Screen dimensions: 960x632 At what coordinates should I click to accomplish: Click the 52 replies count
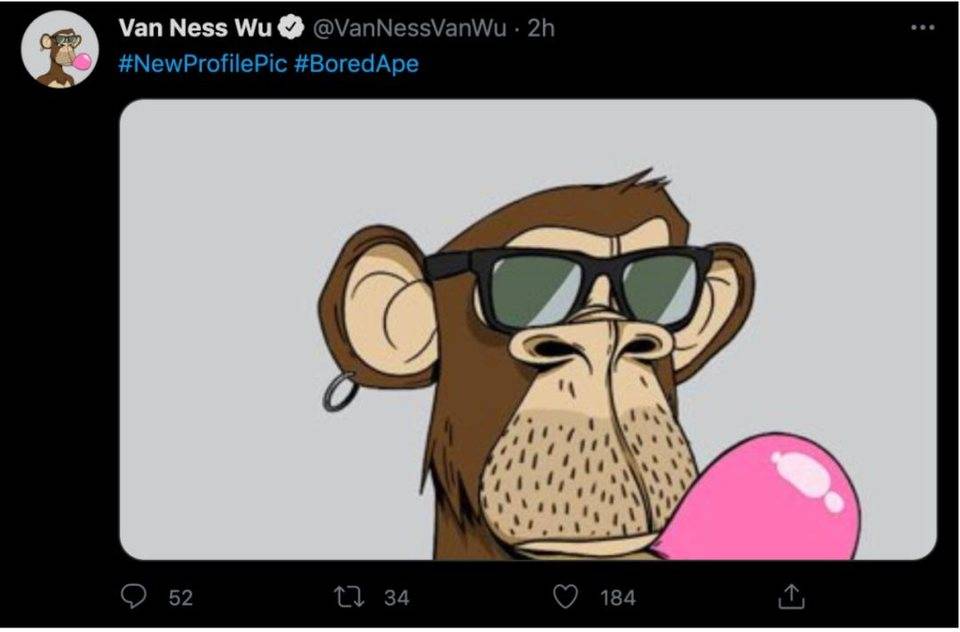tap(180, 598)
